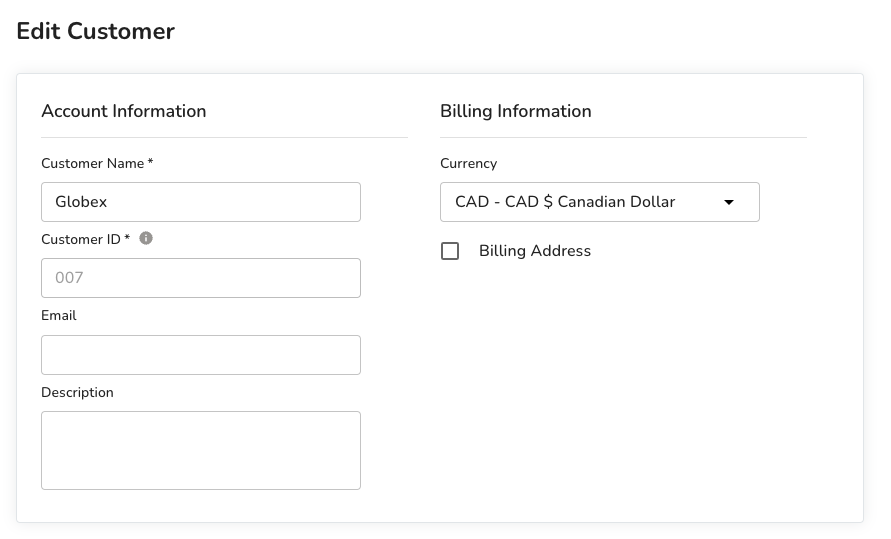Click the info icon beside Customer ID

pos(146,238)
